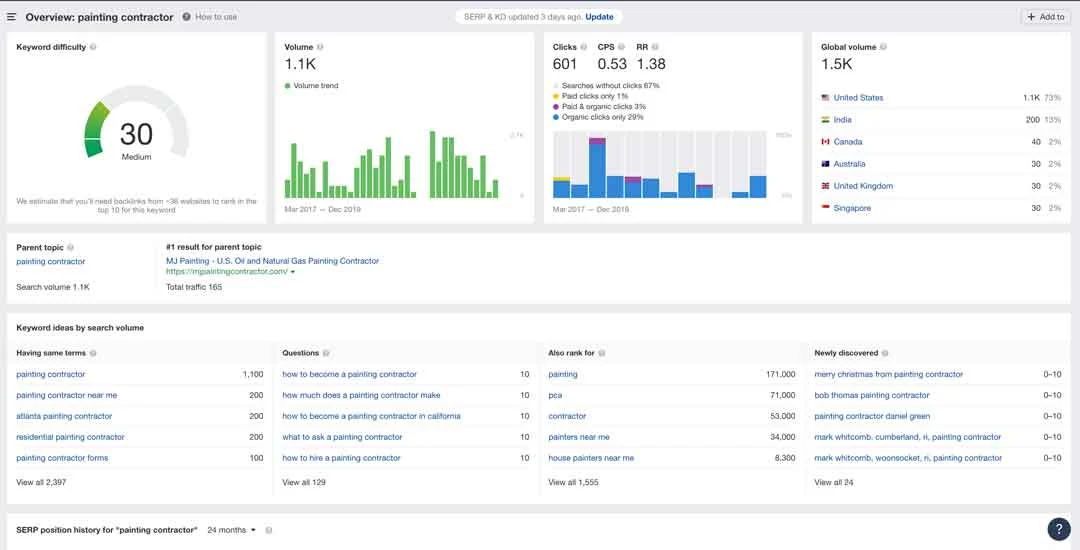Image resolution: width=1080 pixels, height=550 pixels.
Task: Click the Newly discovered info icon
Action: (x=884, y=353)
